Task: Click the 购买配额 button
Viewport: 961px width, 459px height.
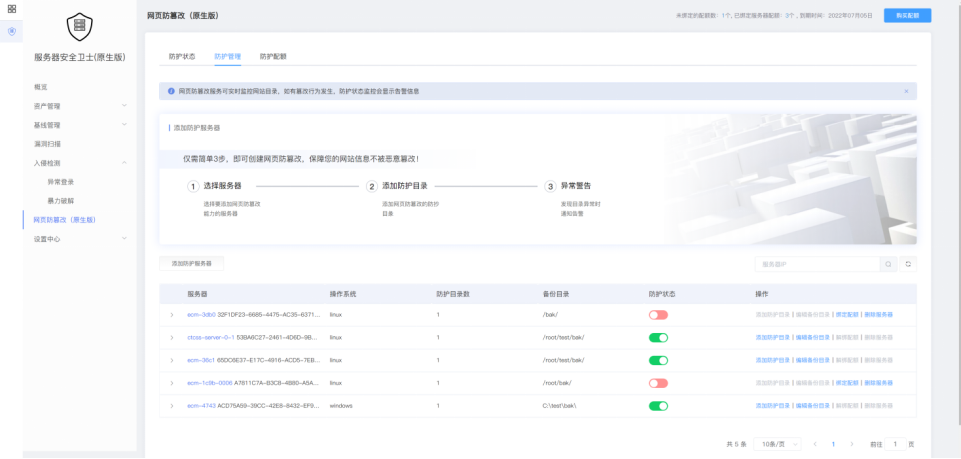Action: 907,15
